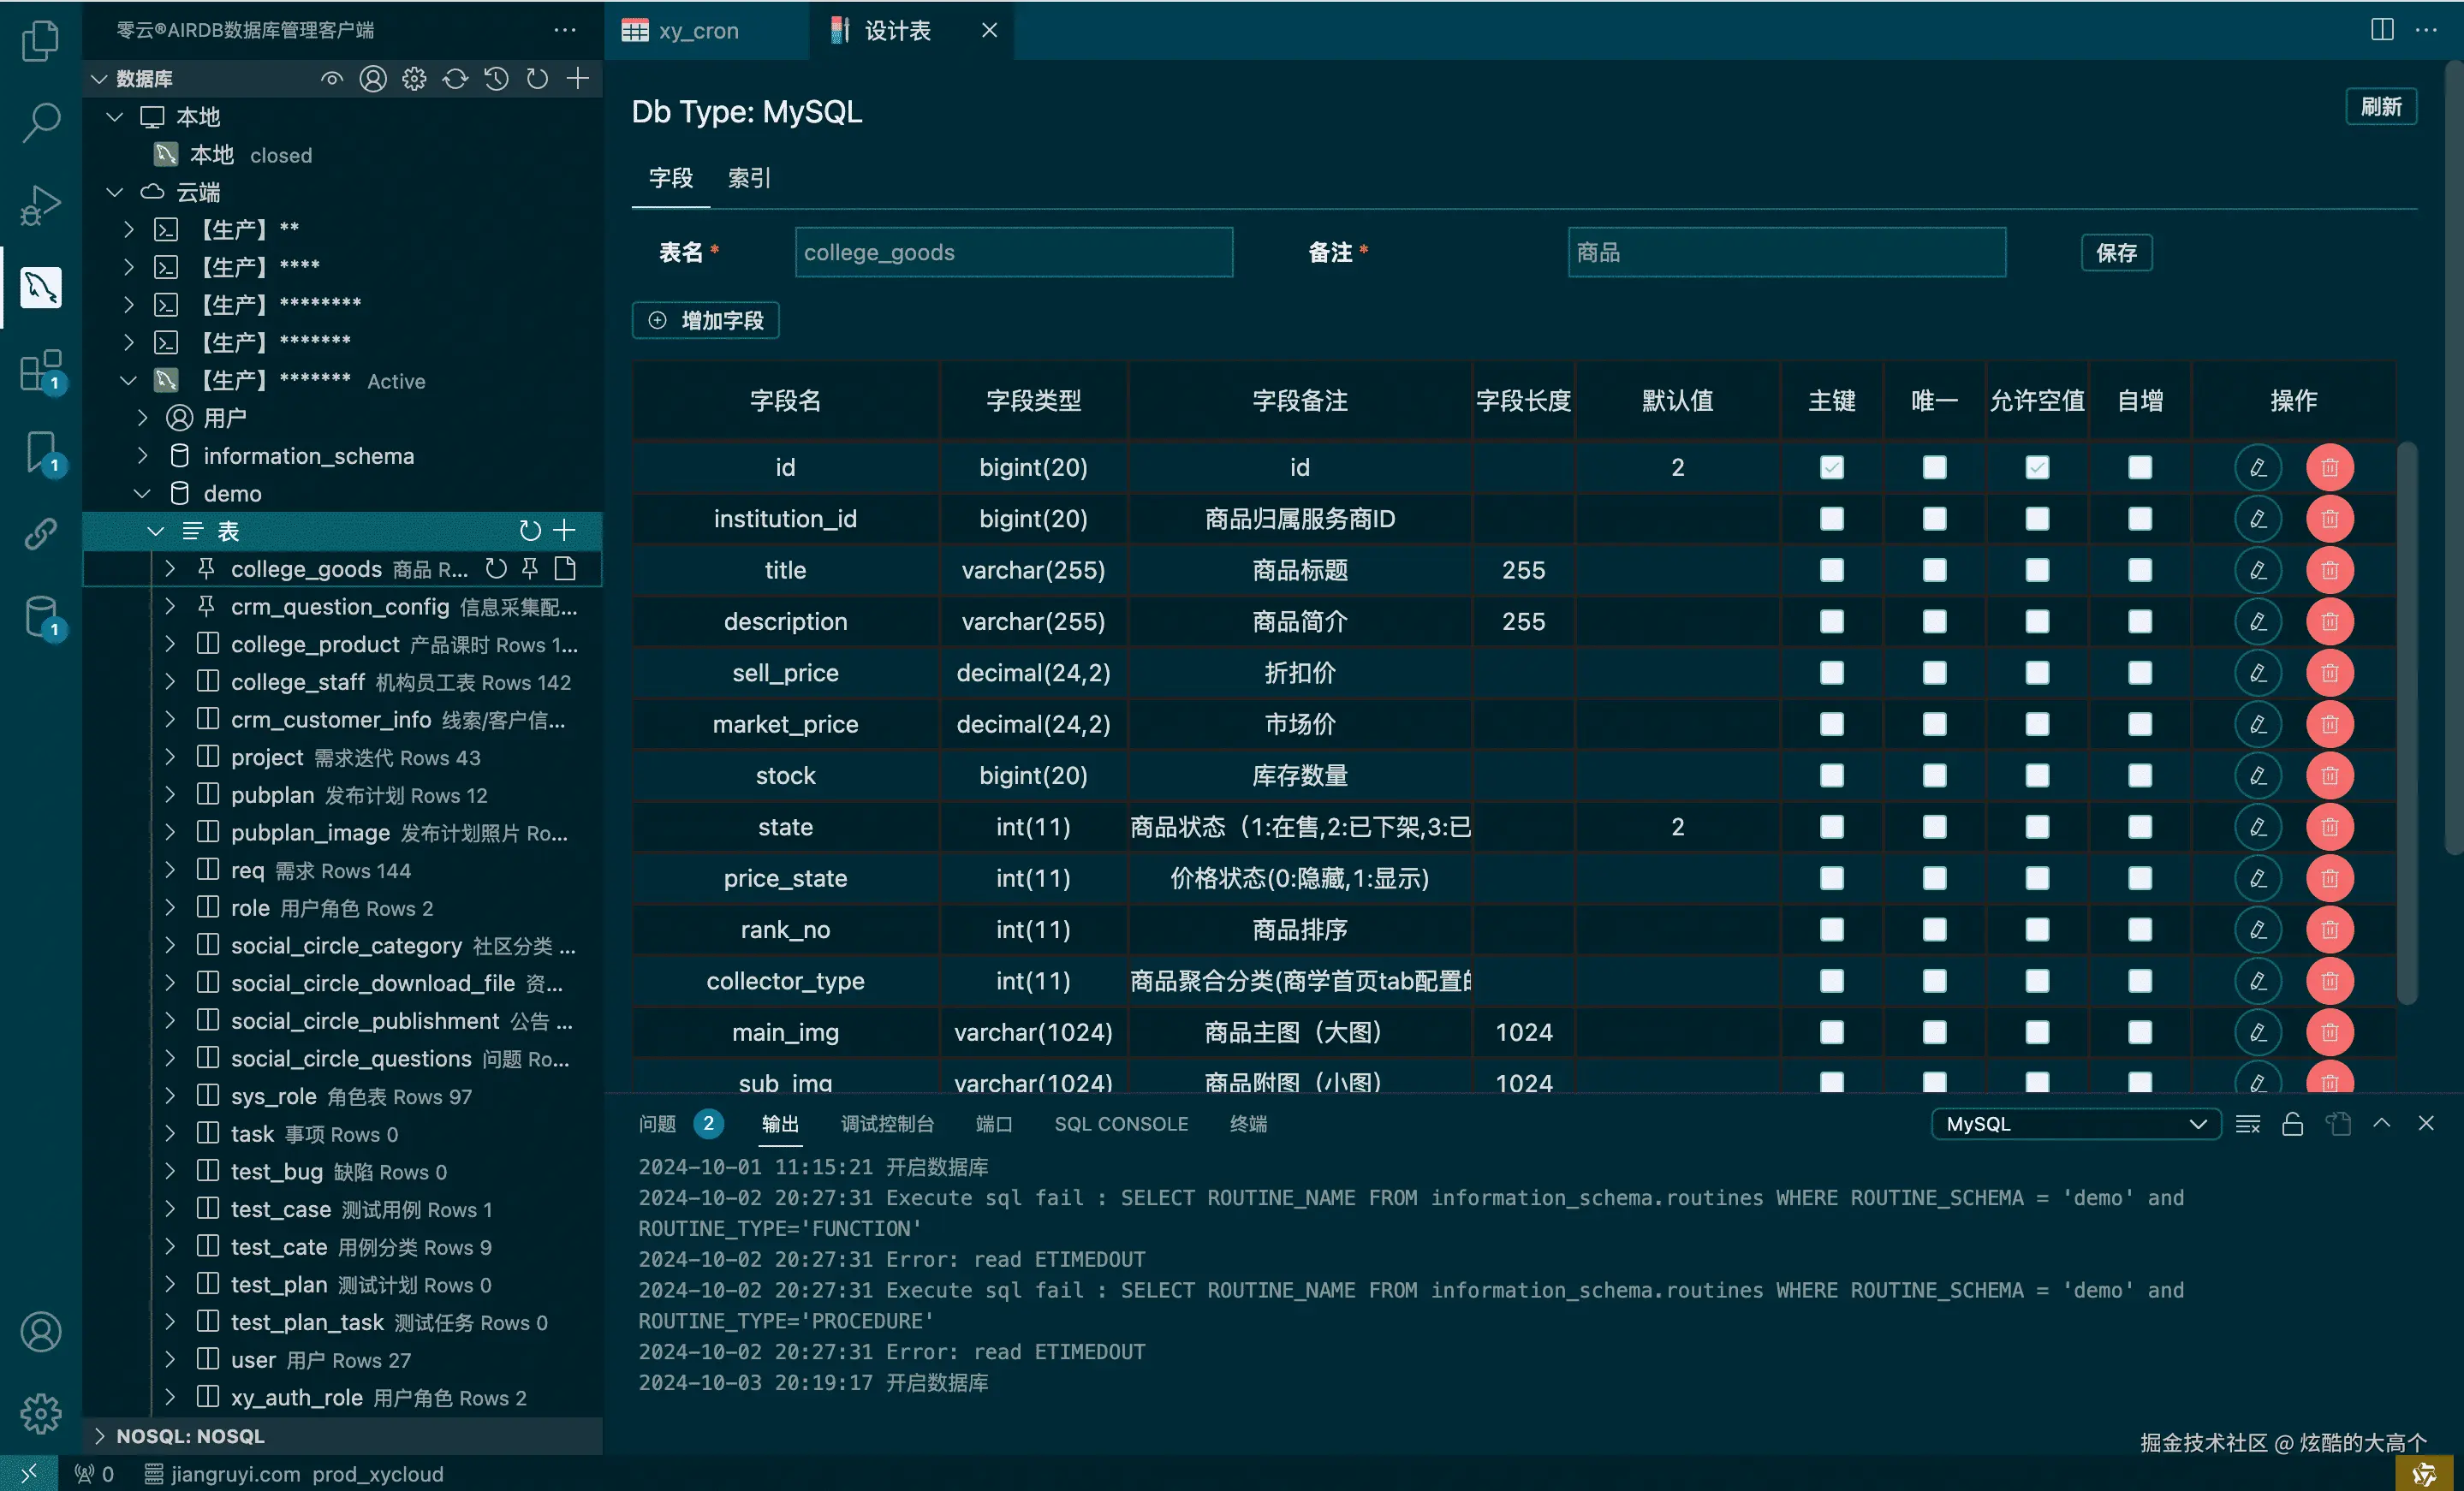
Task: Toggle the eye icon in the 数据库 panel header
Action: [331, 78]
